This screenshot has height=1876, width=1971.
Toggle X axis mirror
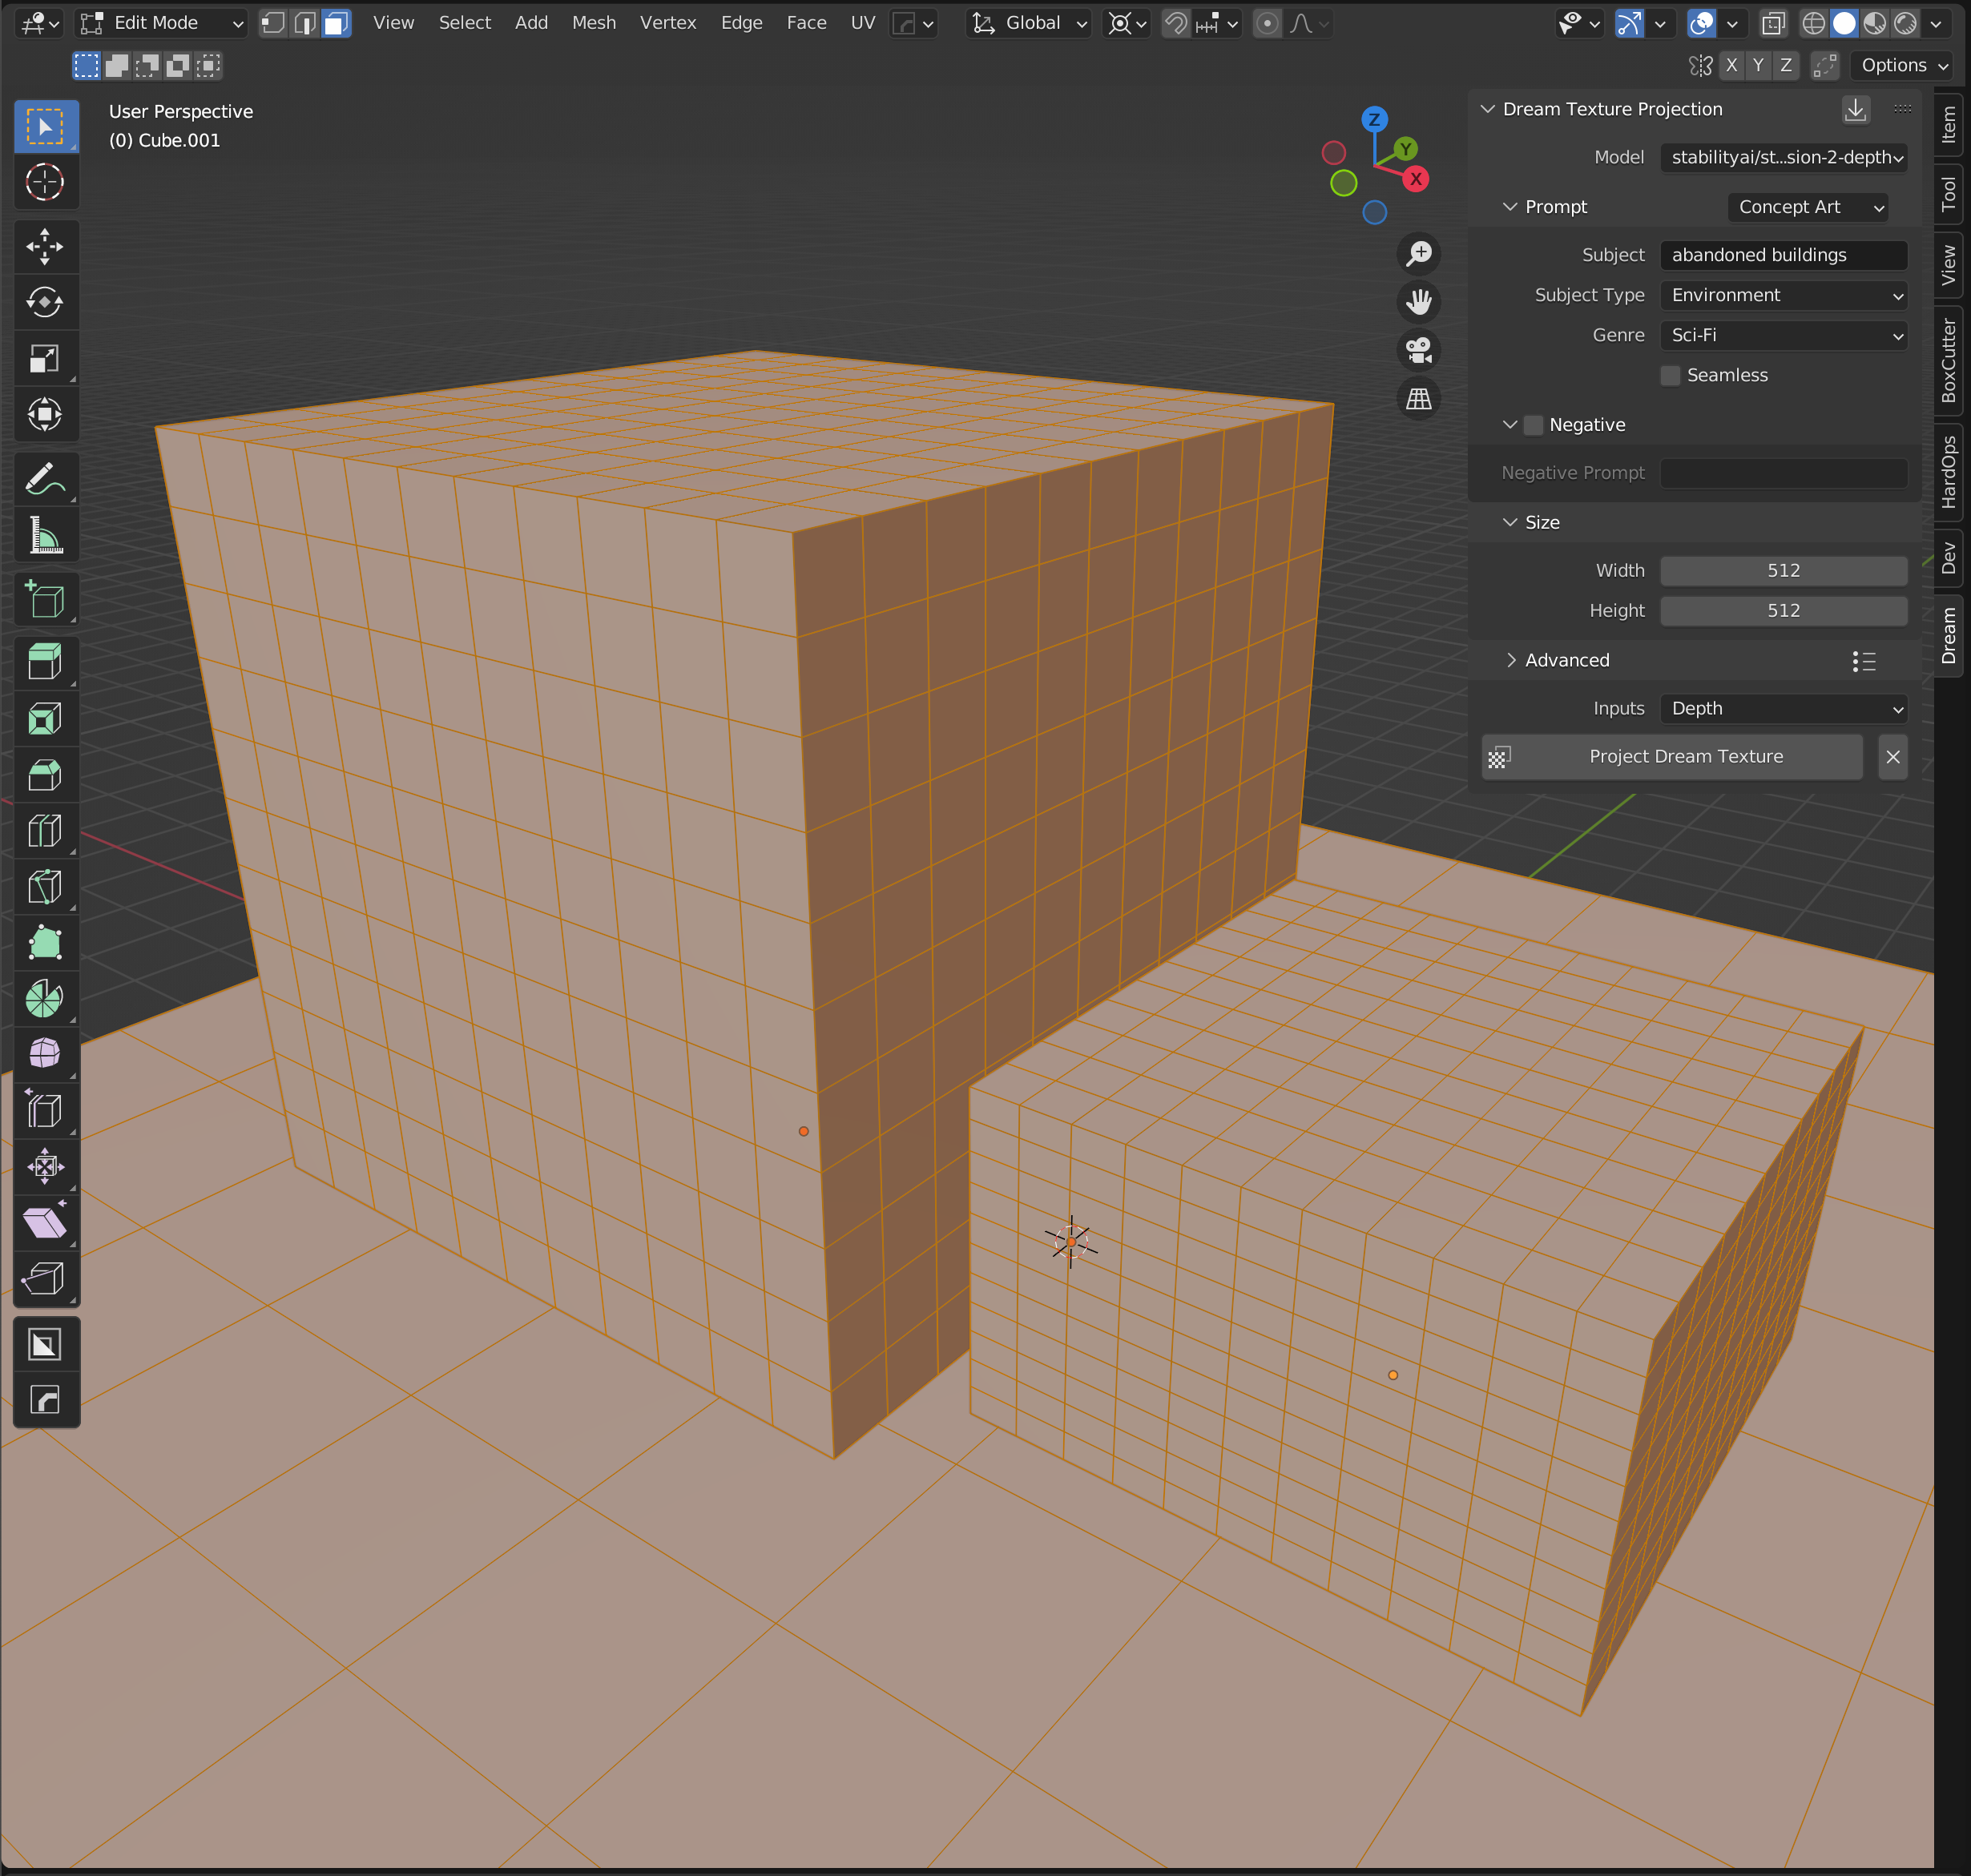(x=1731, y=65)
